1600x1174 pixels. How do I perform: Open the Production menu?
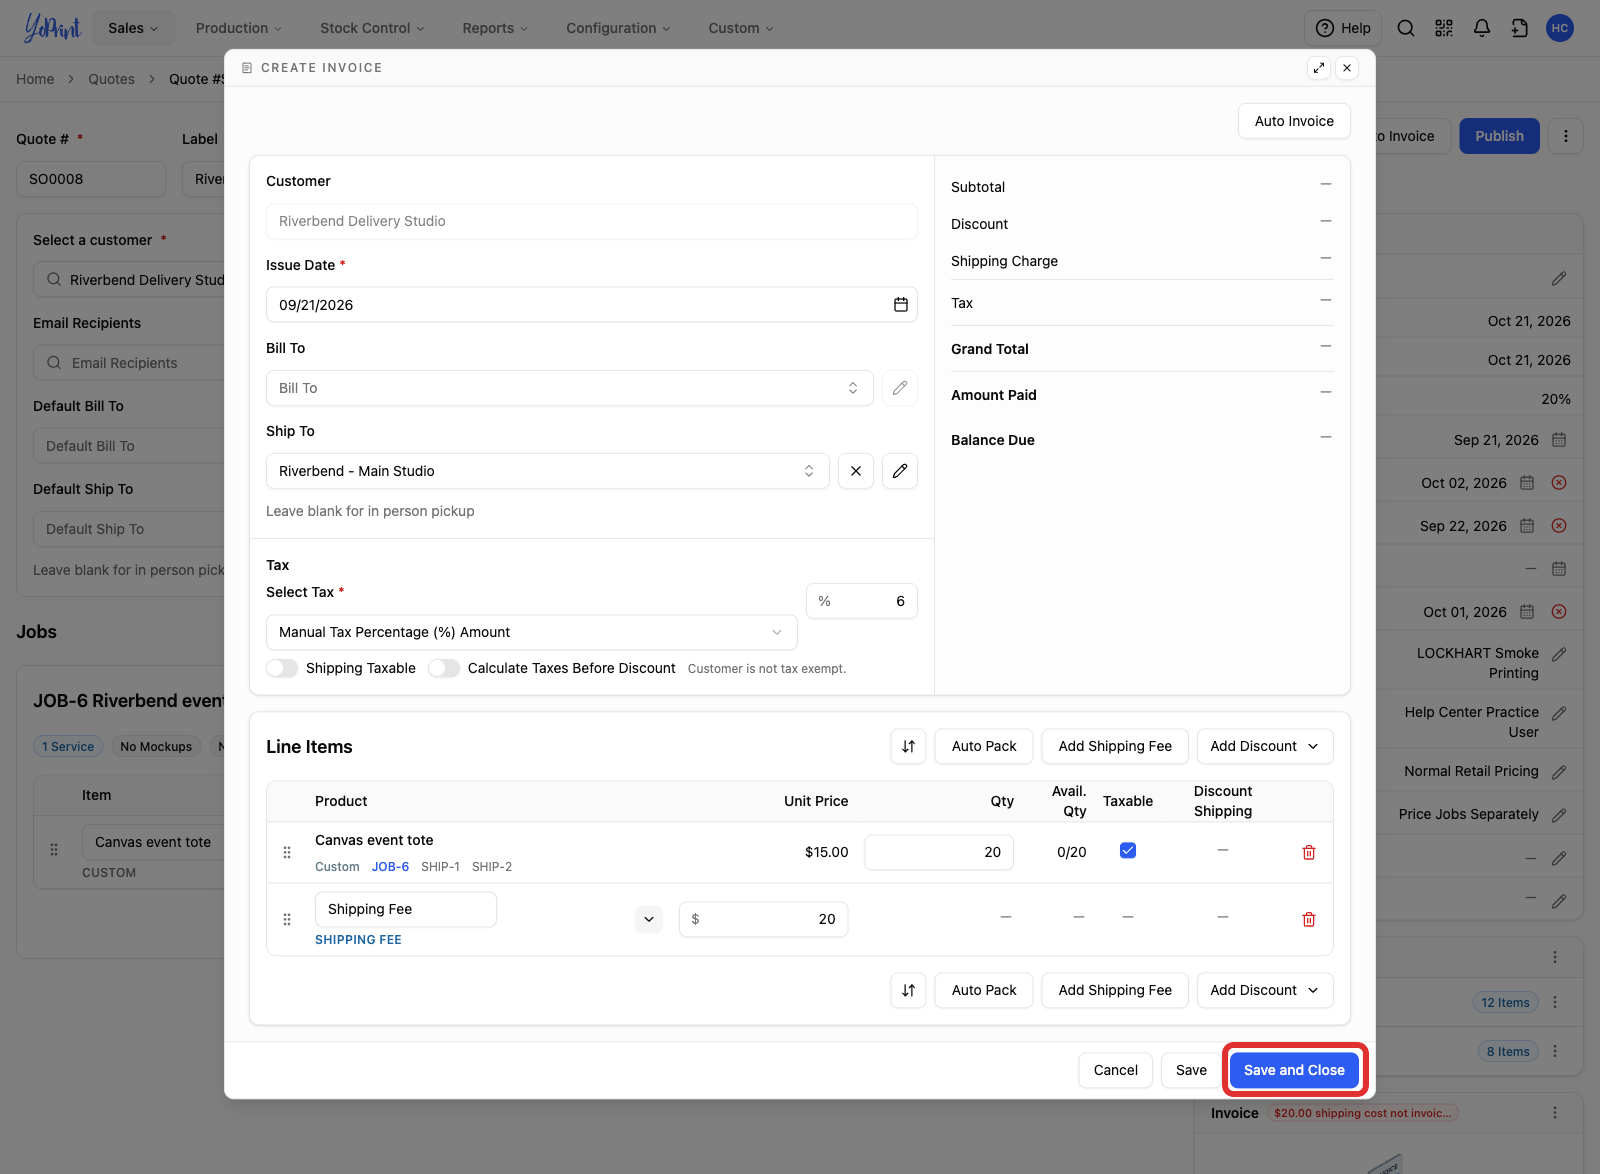point(239,28)
